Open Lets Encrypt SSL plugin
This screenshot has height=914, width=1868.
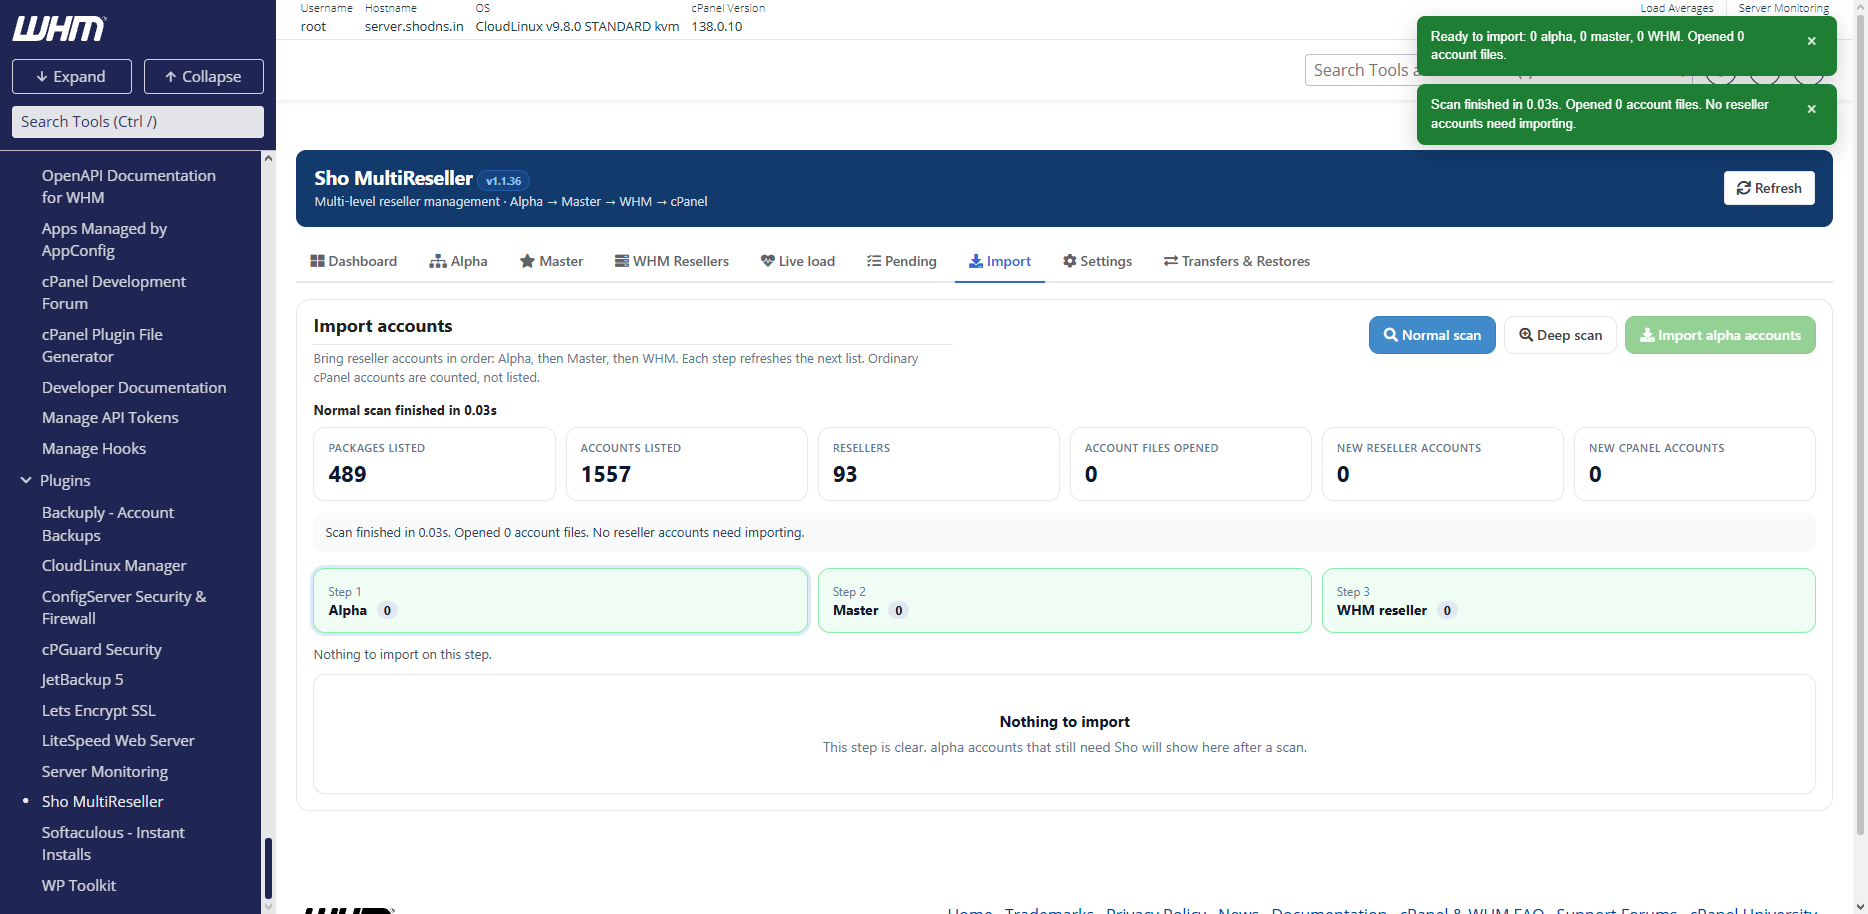click(x=99, y=710)
